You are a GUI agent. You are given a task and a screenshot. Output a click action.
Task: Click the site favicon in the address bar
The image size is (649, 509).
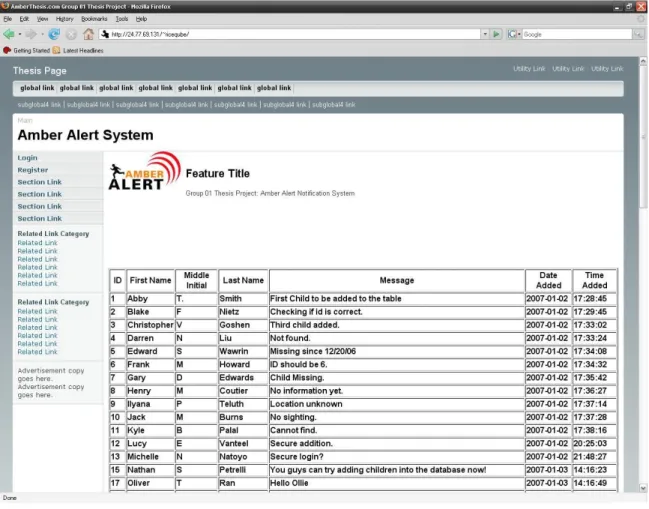click(x=105, y=34)
